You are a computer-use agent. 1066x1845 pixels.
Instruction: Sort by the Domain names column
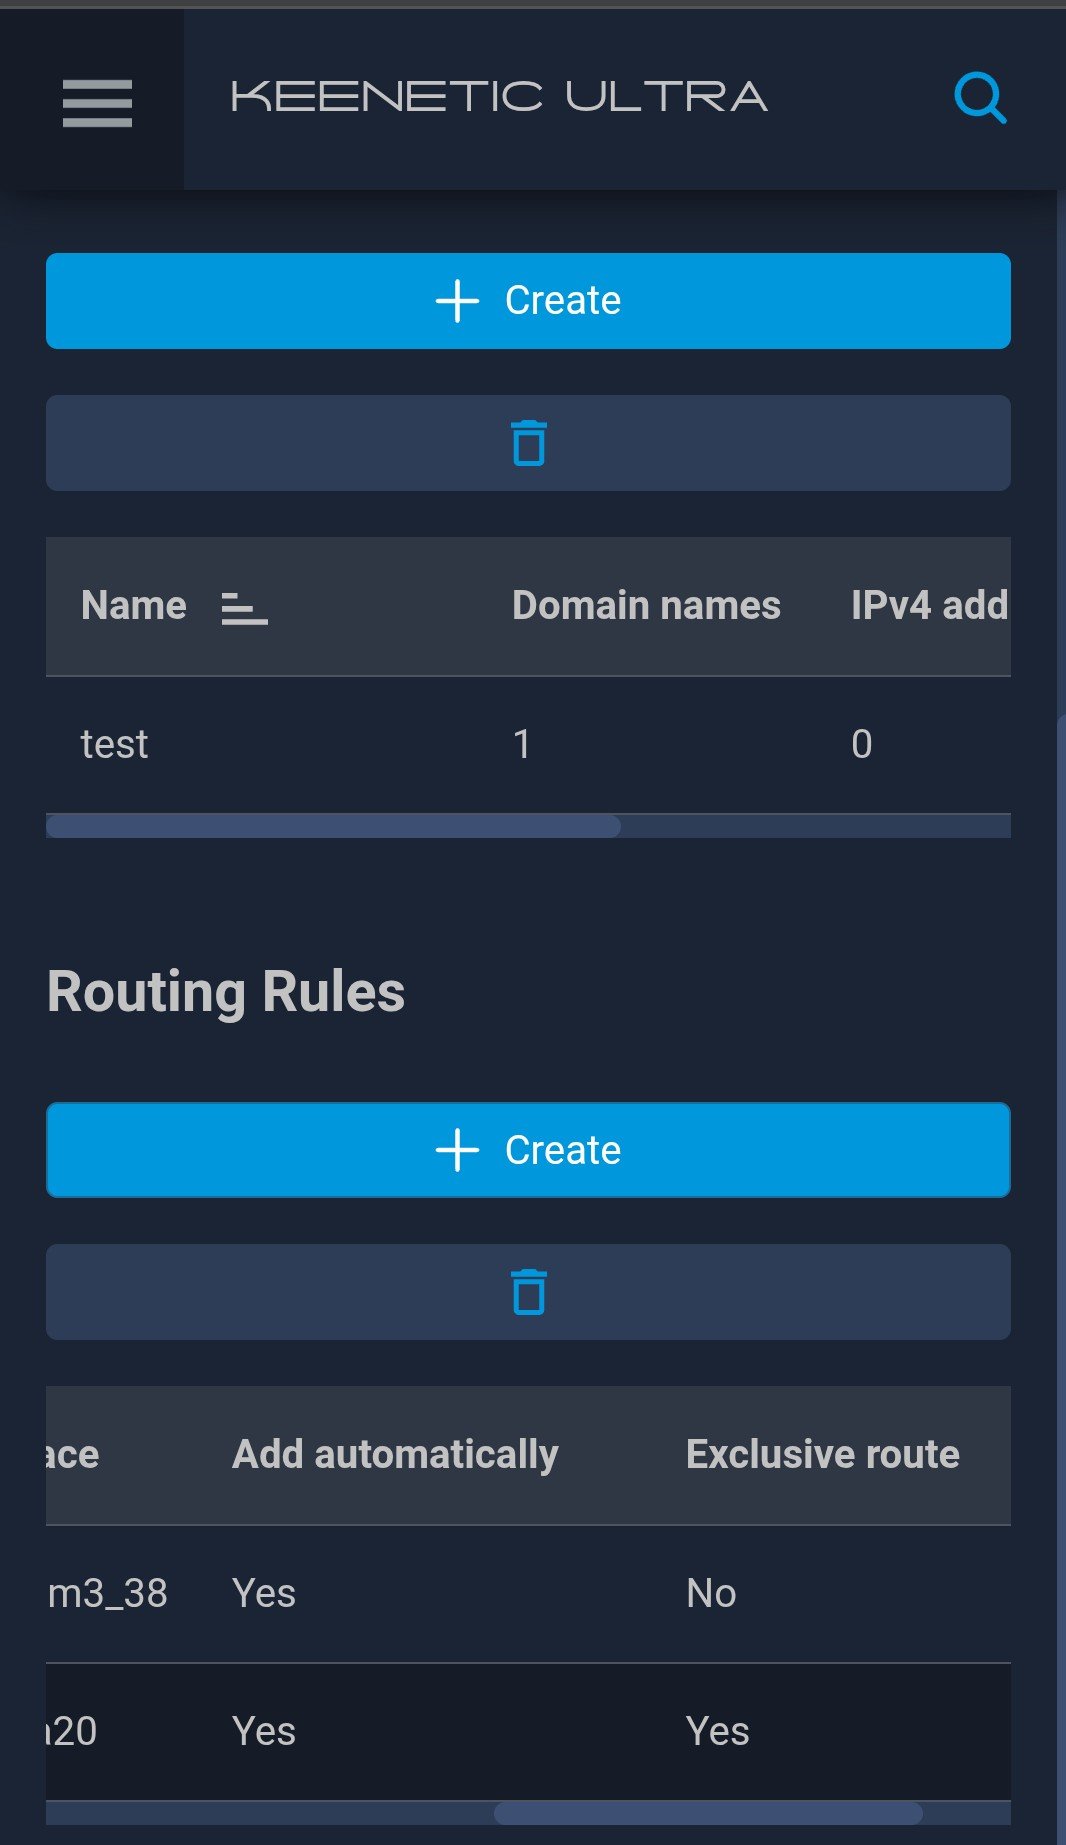coord(646,606)
